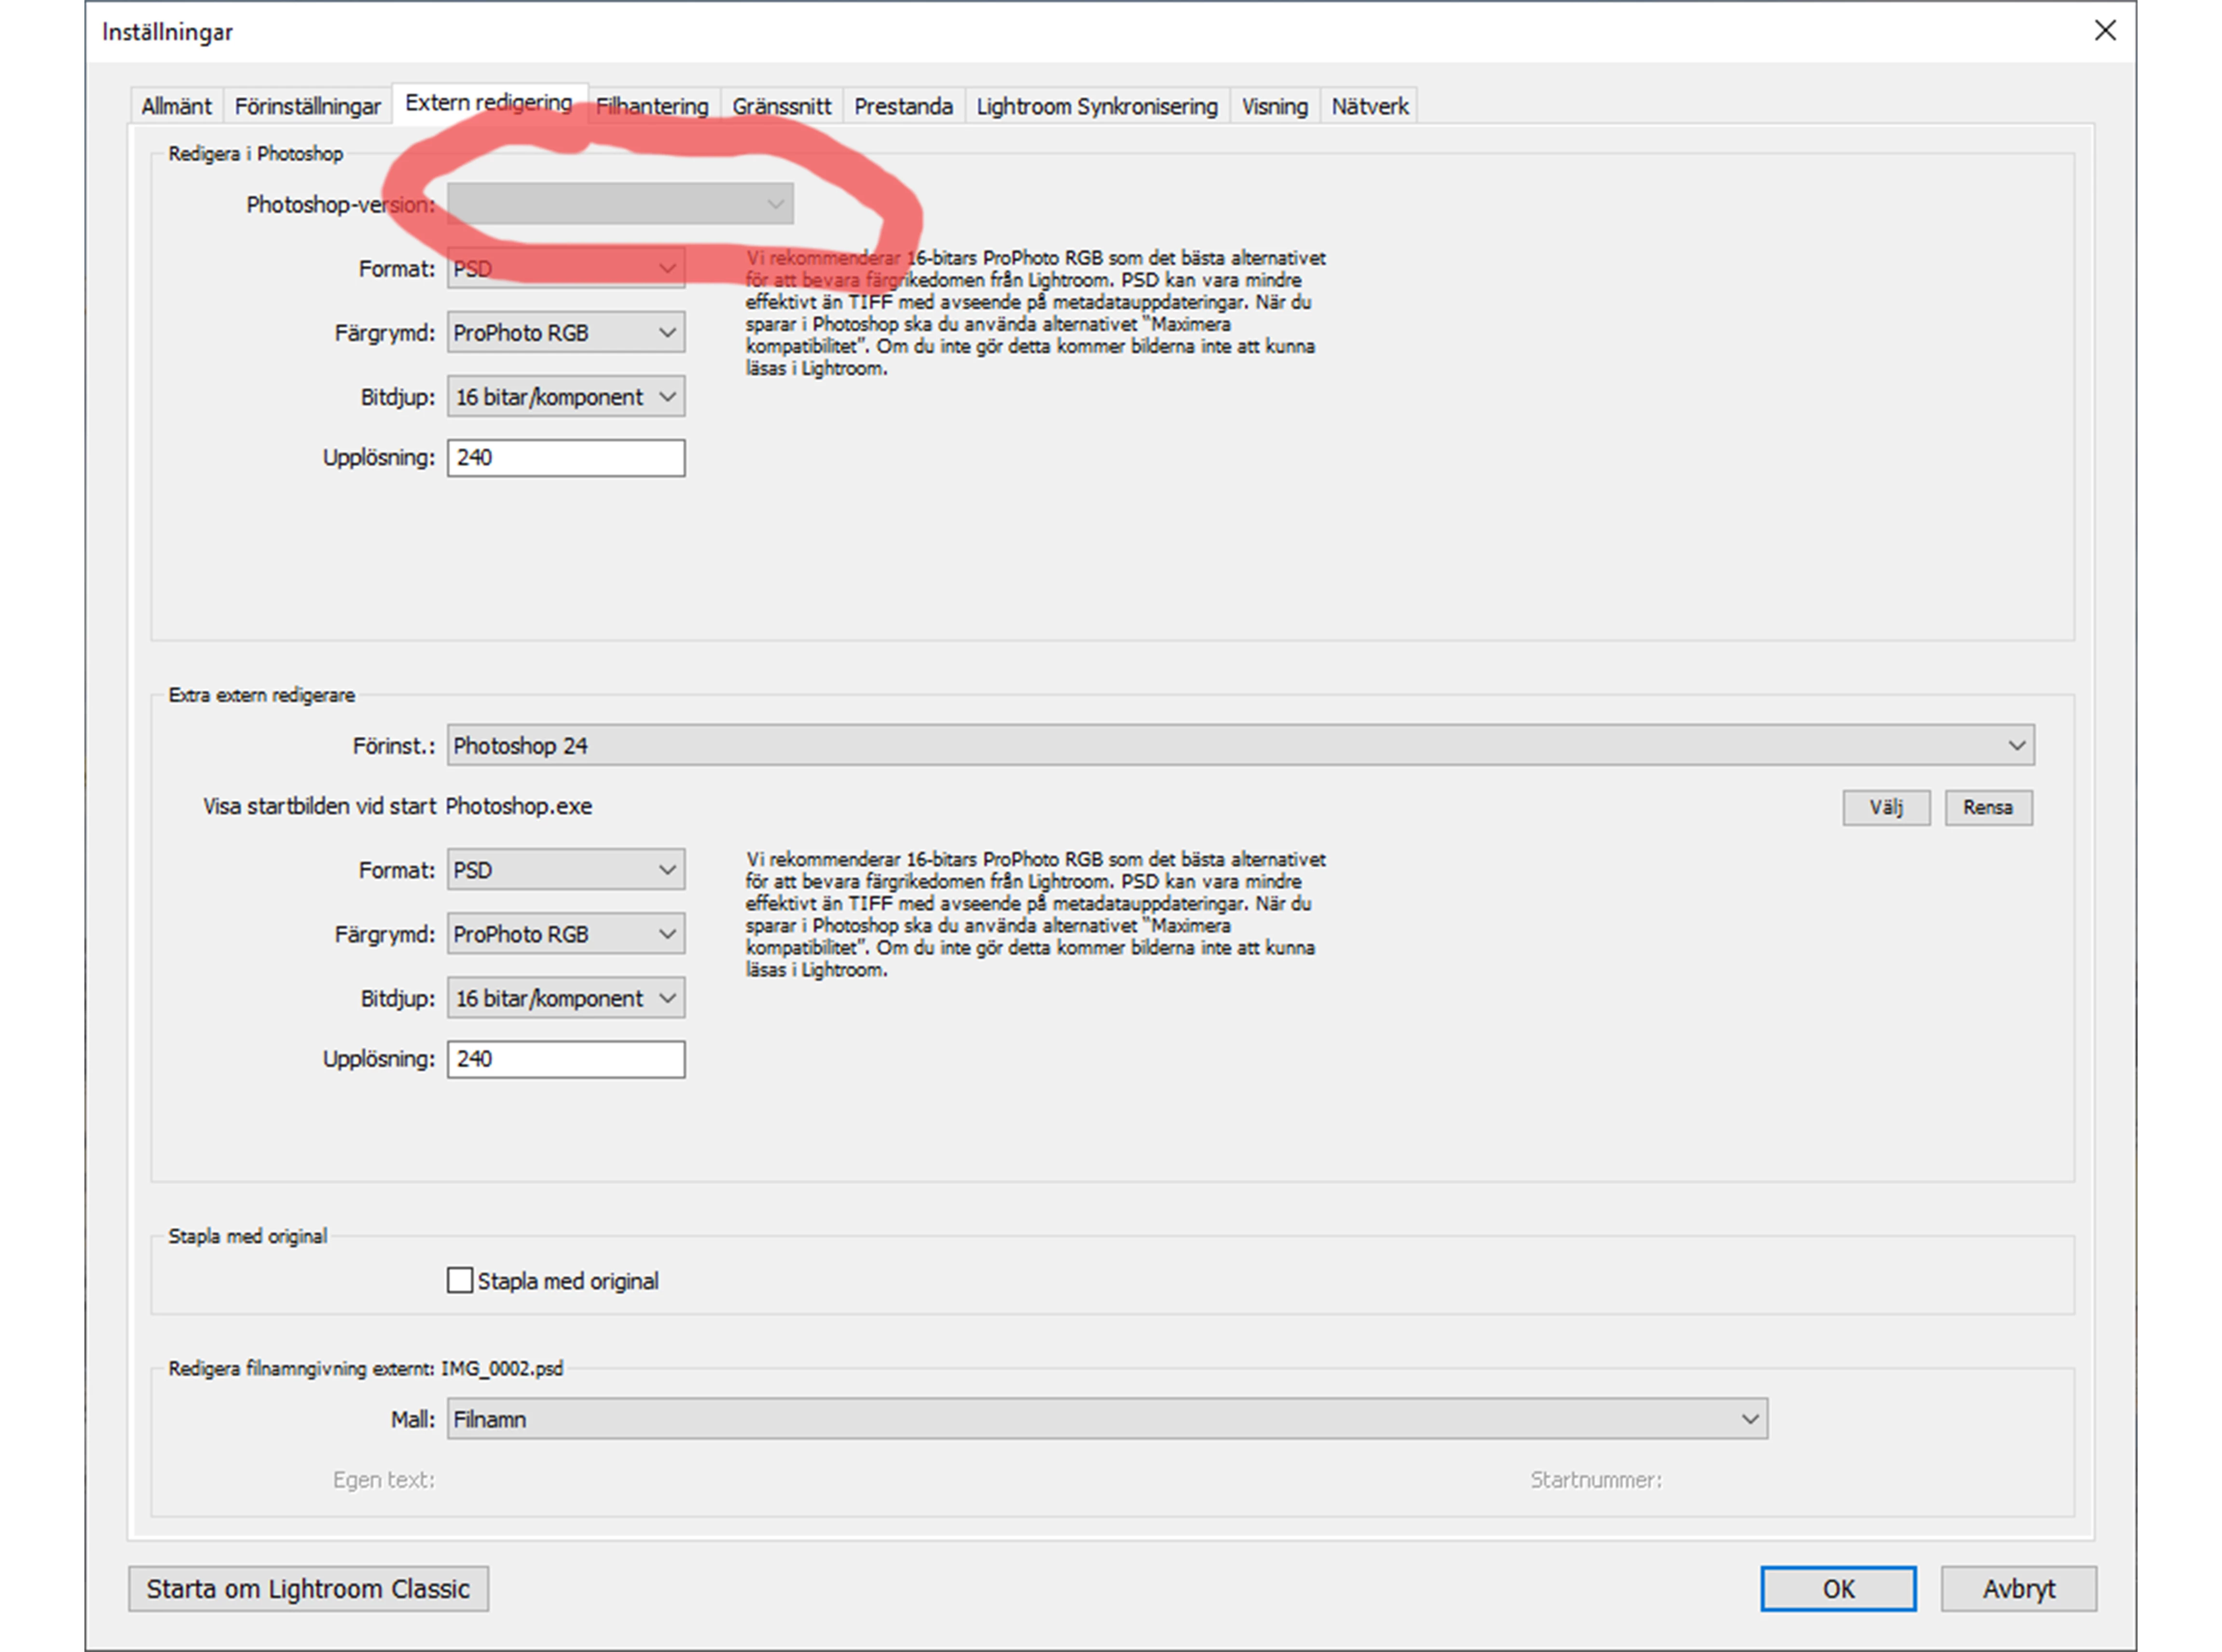Open Bitdjup dropdown in Extra extern redigerare
Screen dimensions: 2222x1652
pos(566,999)
